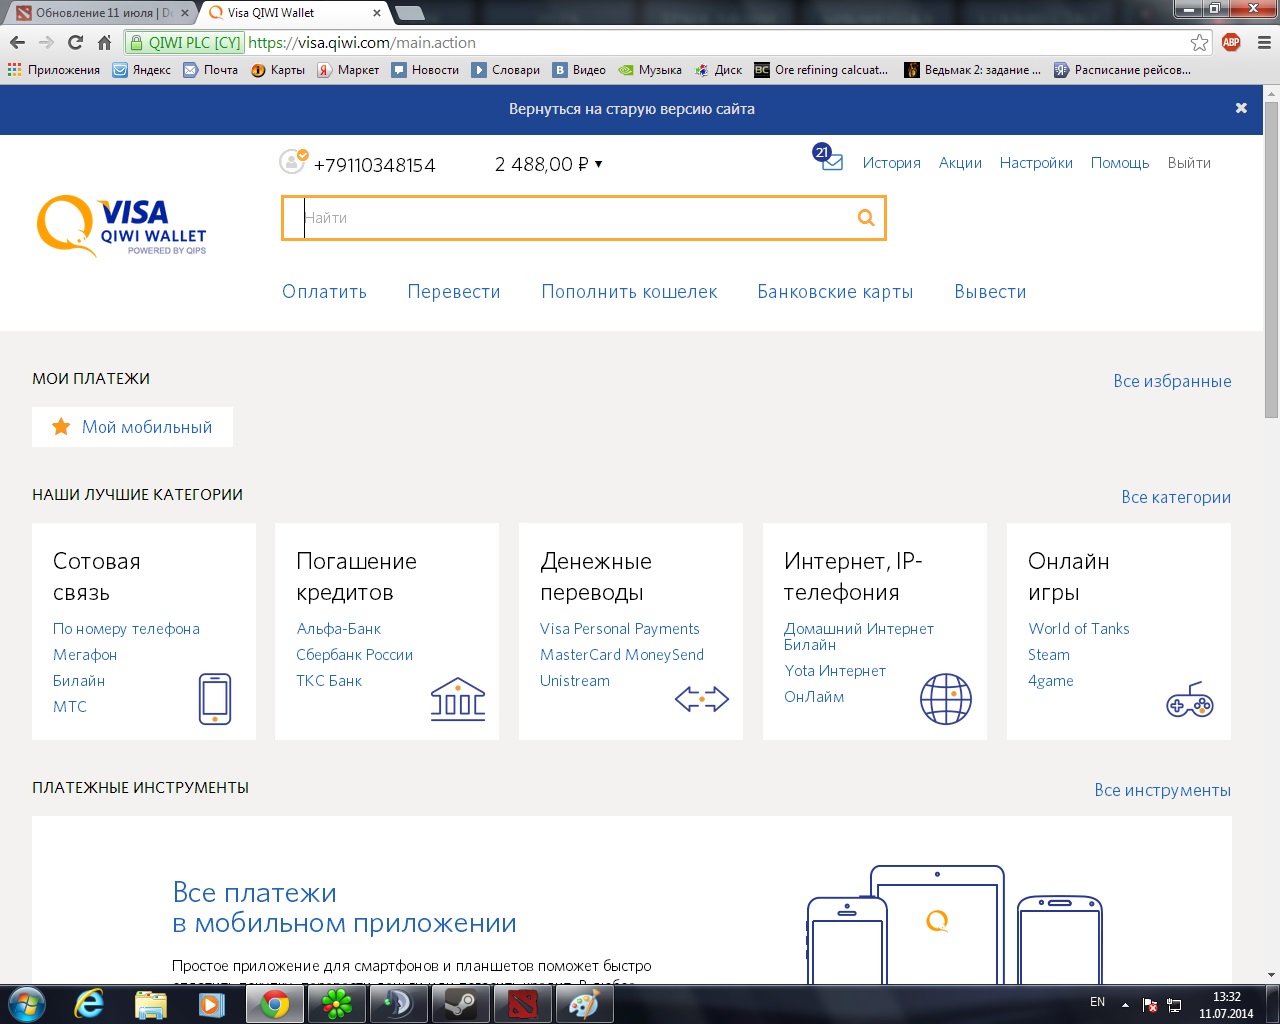Open the Chrome menu hamburger icon
Image resolution: width=1280 pixels, height=1024 pixels.
pos(1263,42)
